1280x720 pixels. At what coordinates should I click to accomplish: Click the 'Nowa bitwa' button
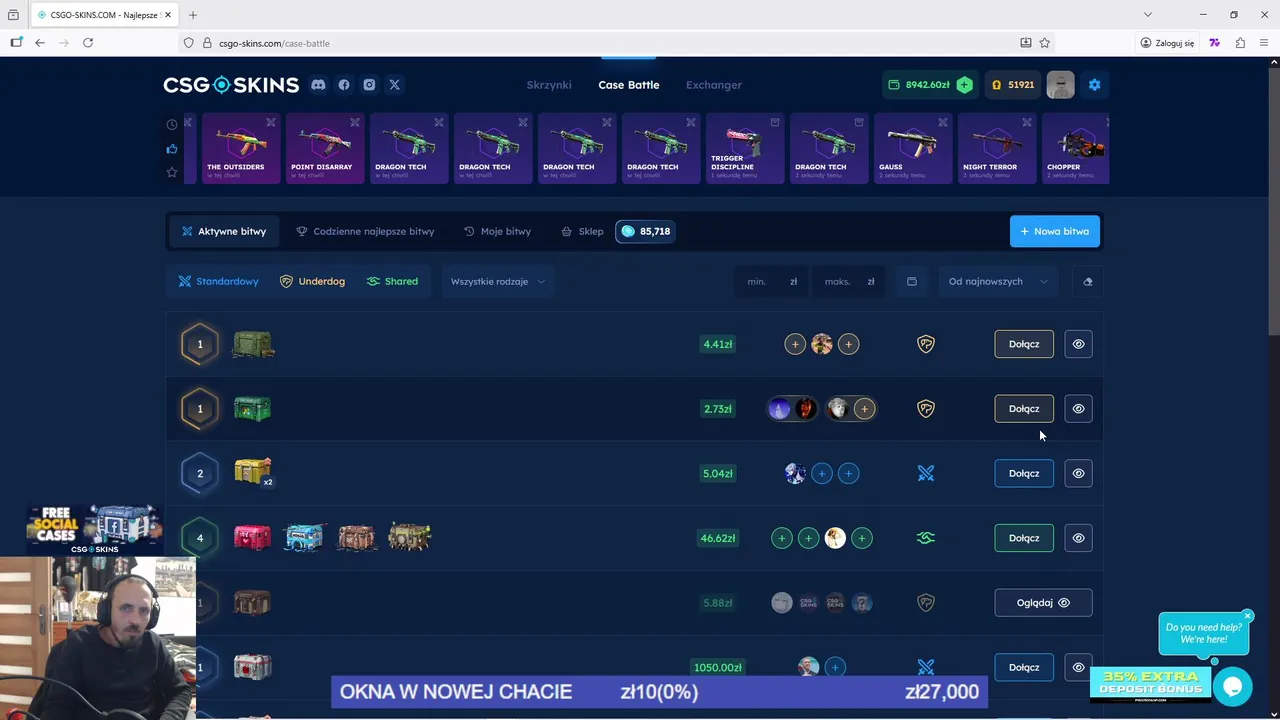pyautogui.click(x=1055, y=231)
